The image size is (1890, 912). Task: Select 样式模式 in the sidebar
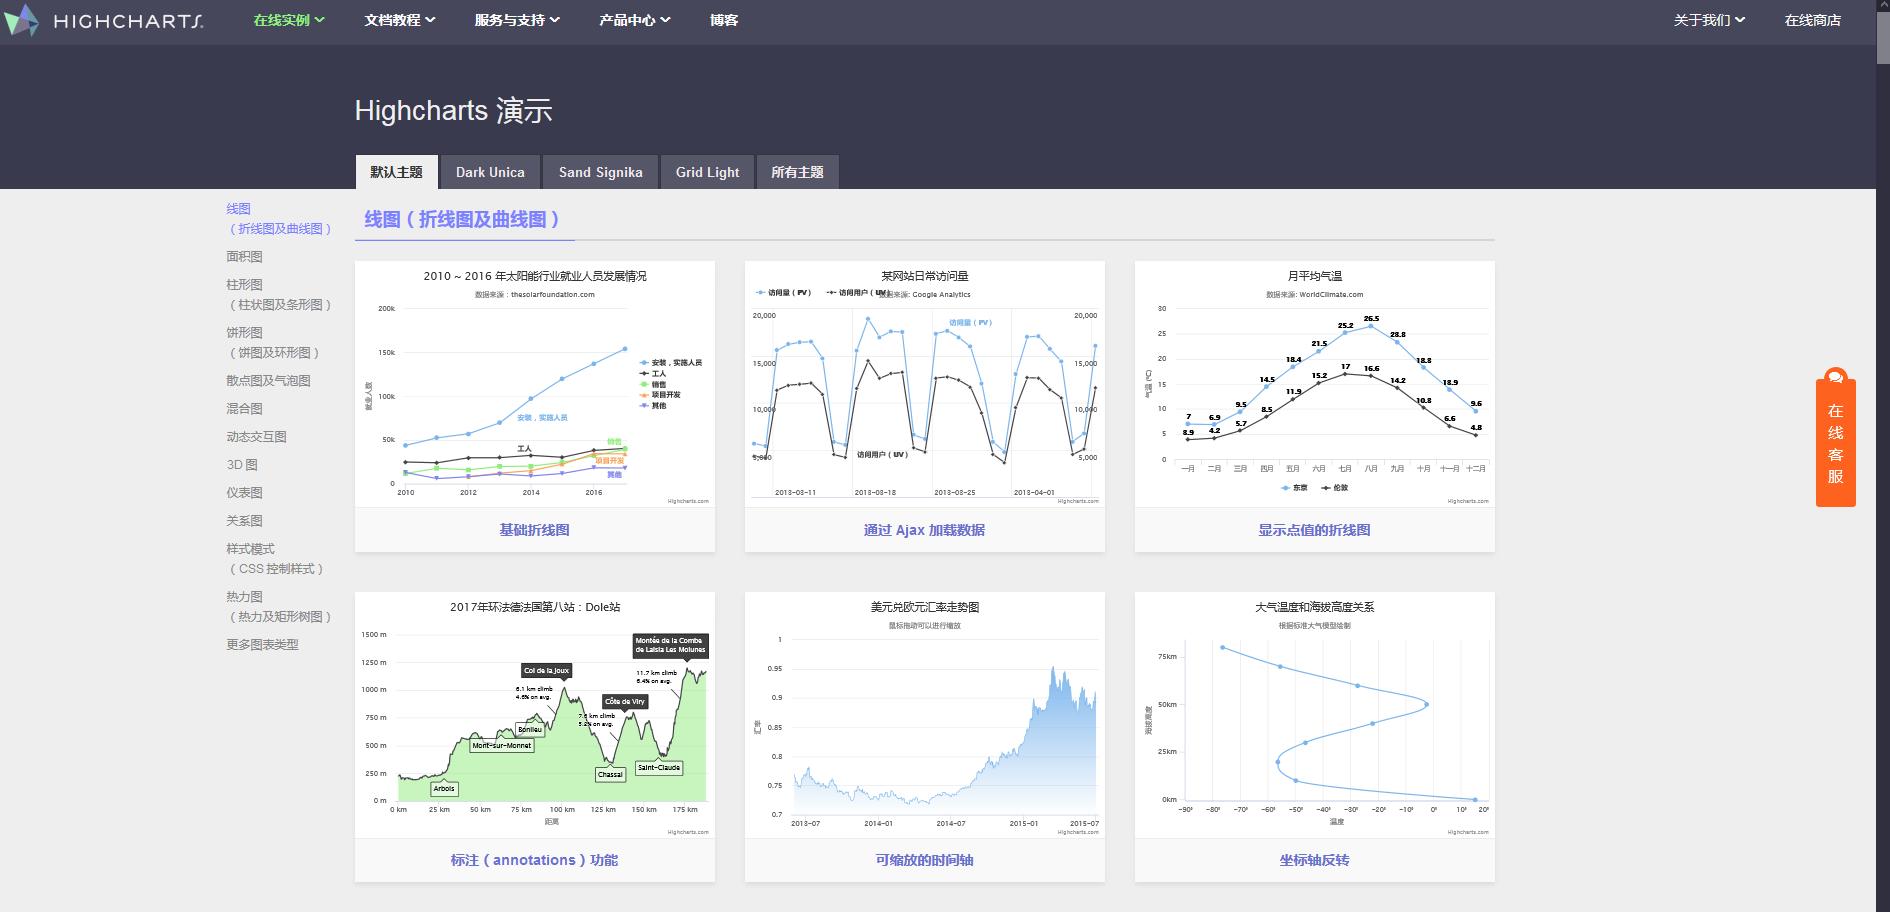tap(276, 559)
